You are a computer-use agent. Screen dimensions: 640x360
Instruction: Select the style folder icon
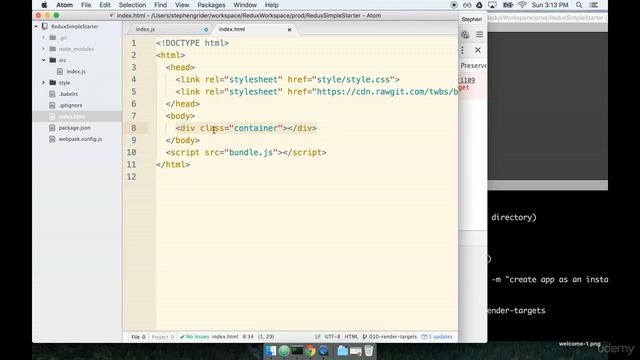pyautogui.click(x=53, y=82)
